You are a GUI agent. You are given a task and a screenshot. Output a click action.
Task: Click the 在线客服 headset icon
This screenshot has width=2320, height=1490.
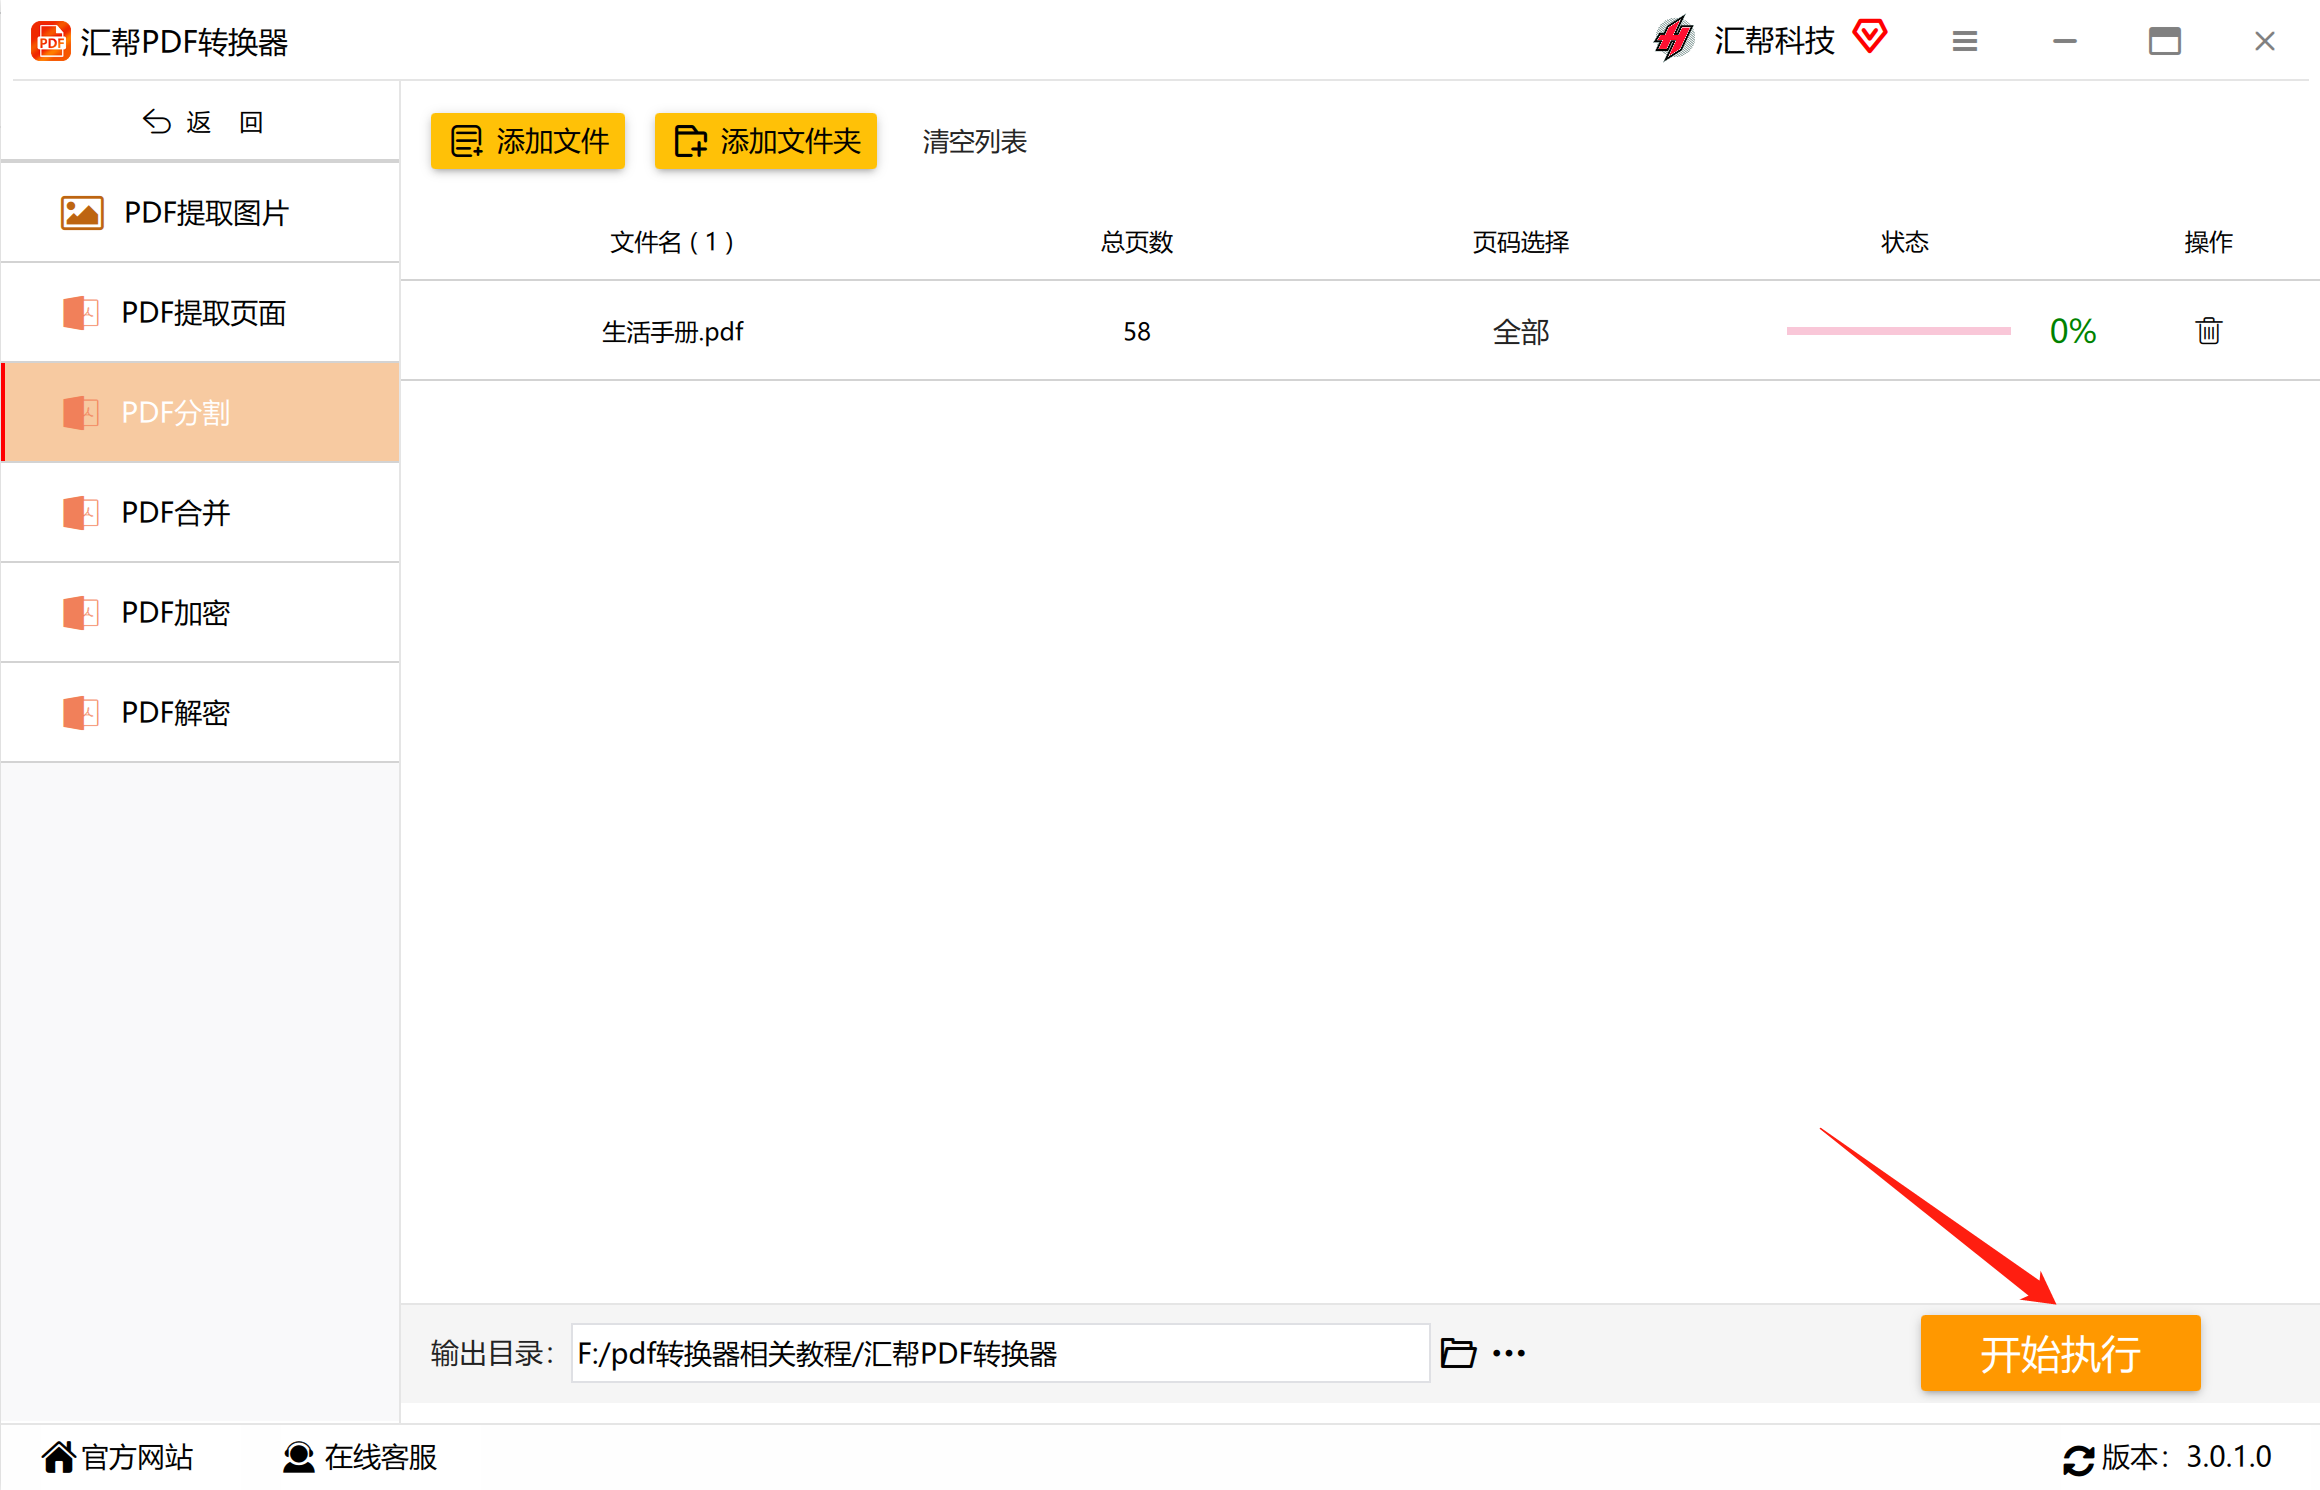tap(298, 1457)
